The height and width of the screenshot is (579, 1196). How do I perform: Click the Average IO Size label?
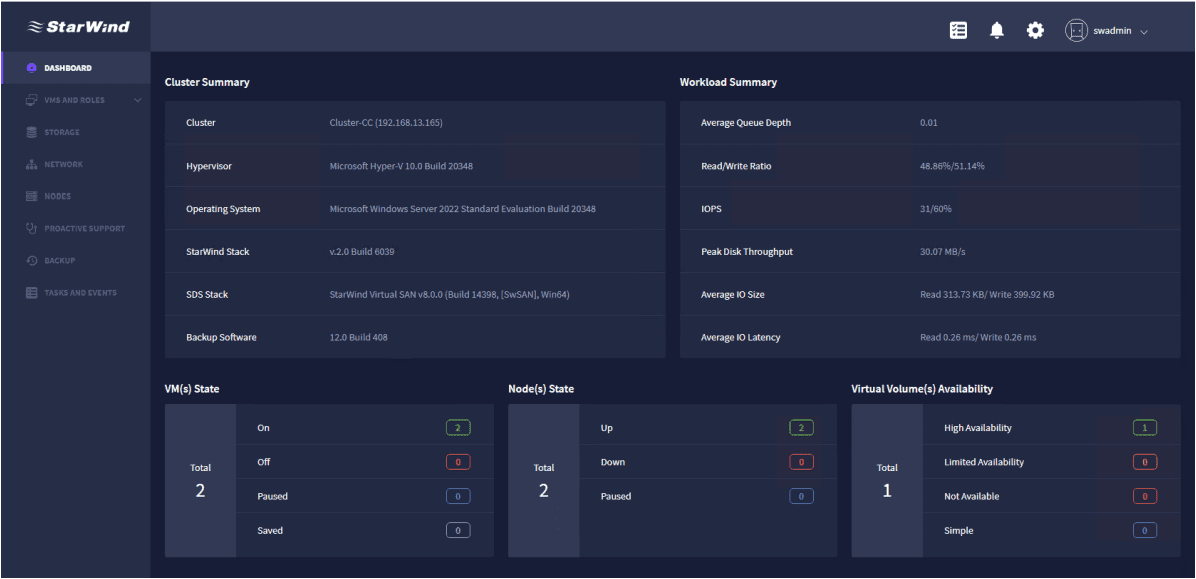point(732,294)
